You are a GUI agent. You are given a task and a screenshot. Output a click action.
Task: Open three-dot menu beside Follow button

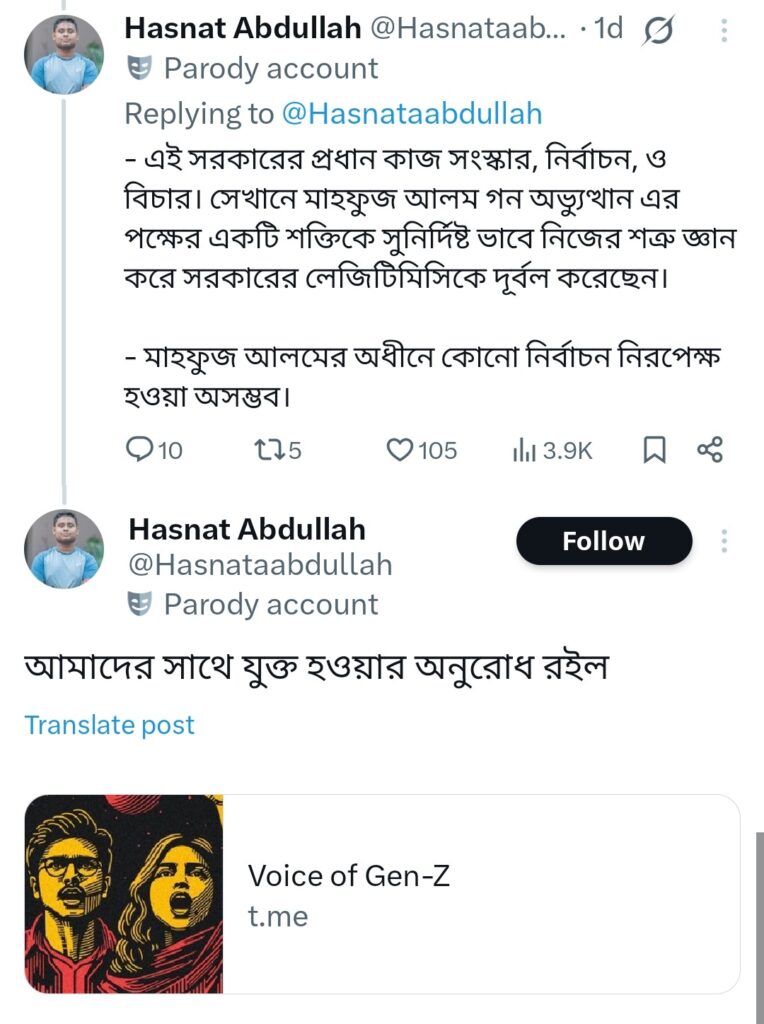click(725, 542)
